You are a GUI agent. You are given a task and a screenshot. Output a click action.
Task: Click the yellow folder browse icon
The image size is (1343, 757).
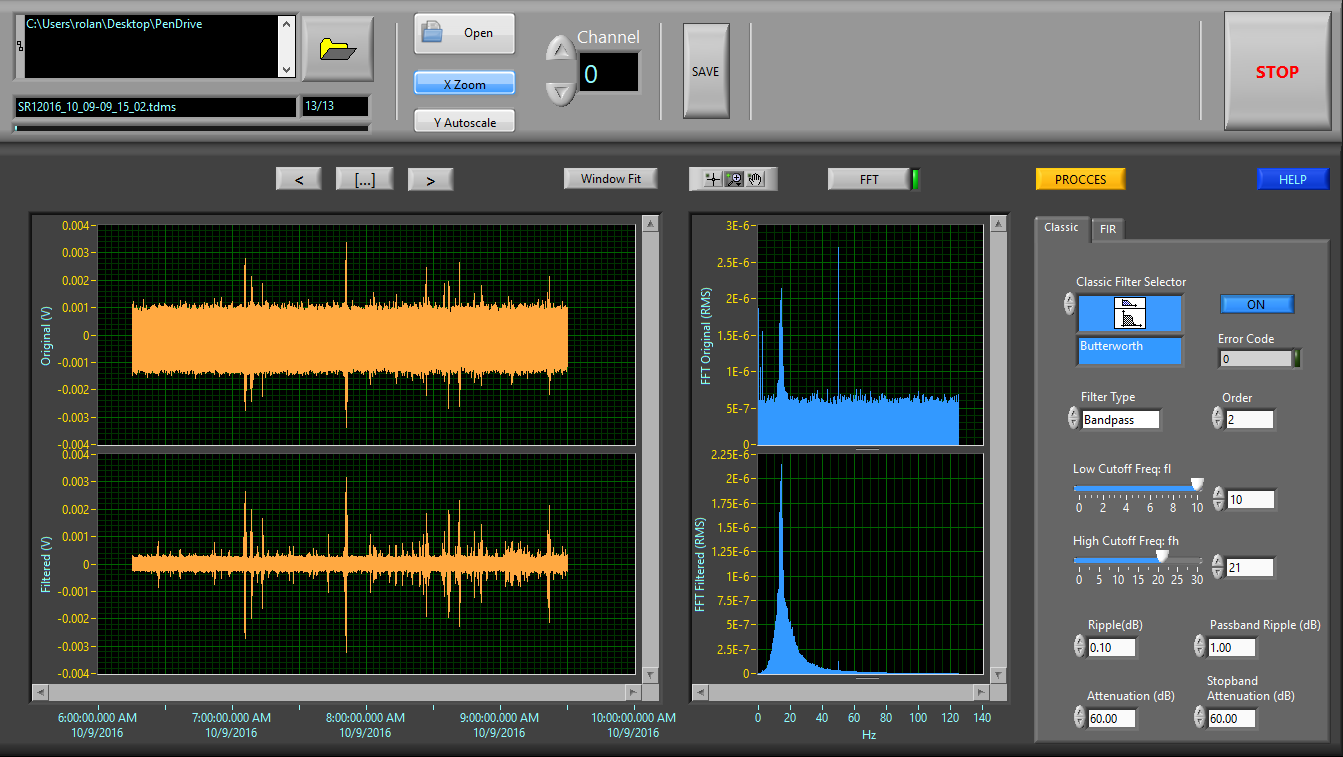(338, 49)
